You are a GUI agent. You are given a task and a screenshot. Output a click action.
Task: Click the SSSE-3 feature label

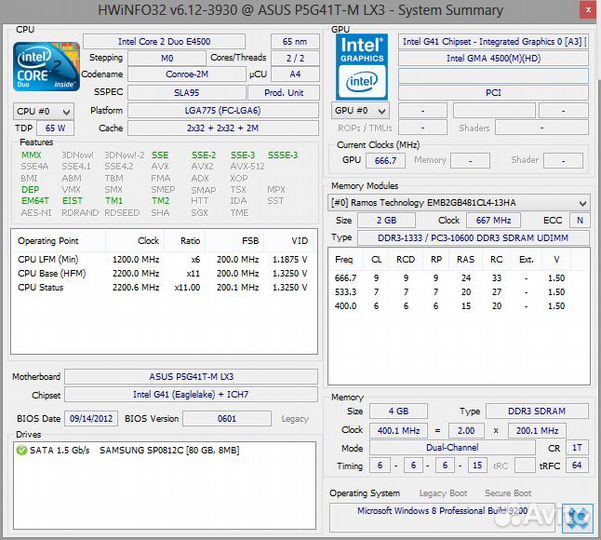pos(283,155)
